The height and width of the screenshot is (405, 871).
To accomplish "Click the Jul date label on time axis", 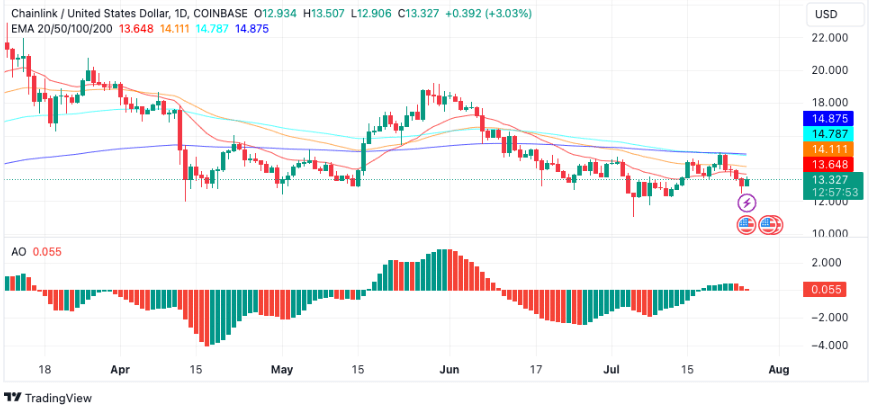I will (x=612, y=369).
